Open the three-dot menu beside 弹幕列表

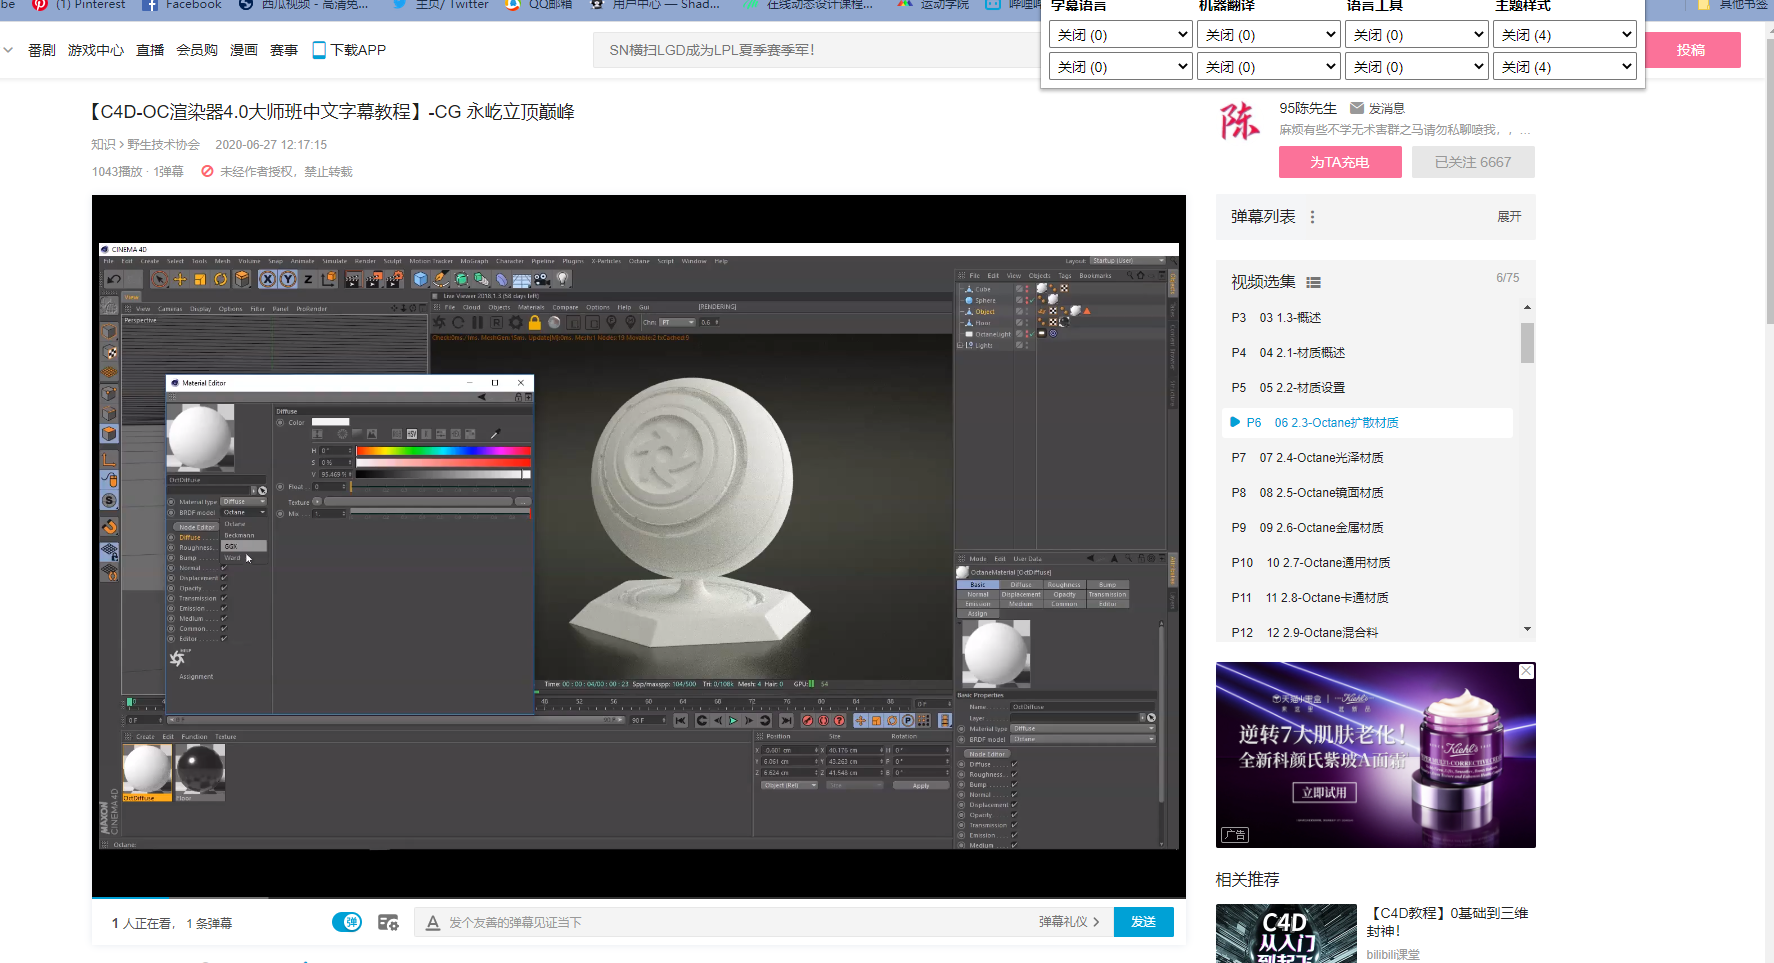point(1312,217)
